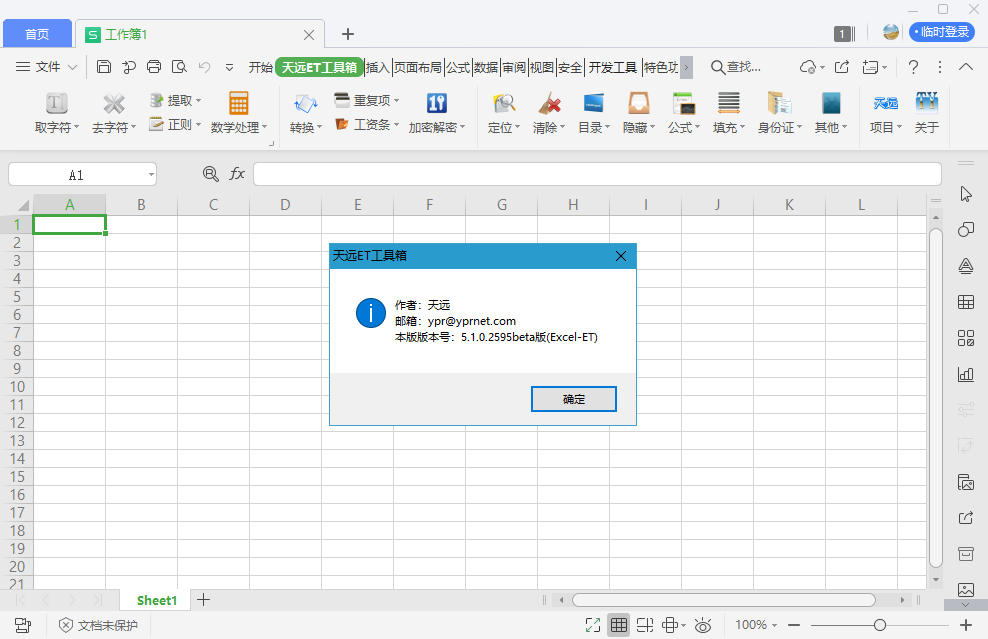Toggle normal grid view in status bar
The width and height of the screenshot is (988, 639).
[x=619, y=625]
